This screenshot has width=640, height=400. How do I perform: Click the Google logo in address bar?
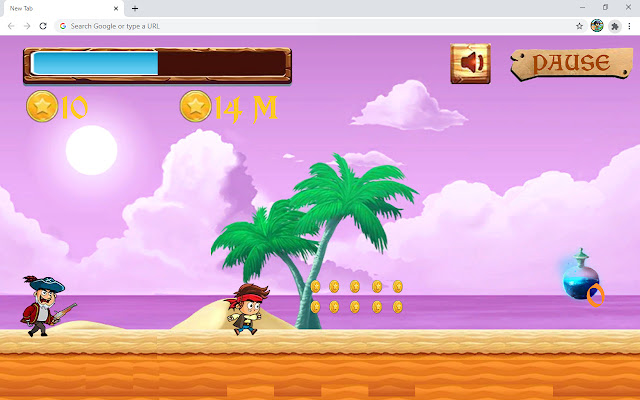(63, 26)
